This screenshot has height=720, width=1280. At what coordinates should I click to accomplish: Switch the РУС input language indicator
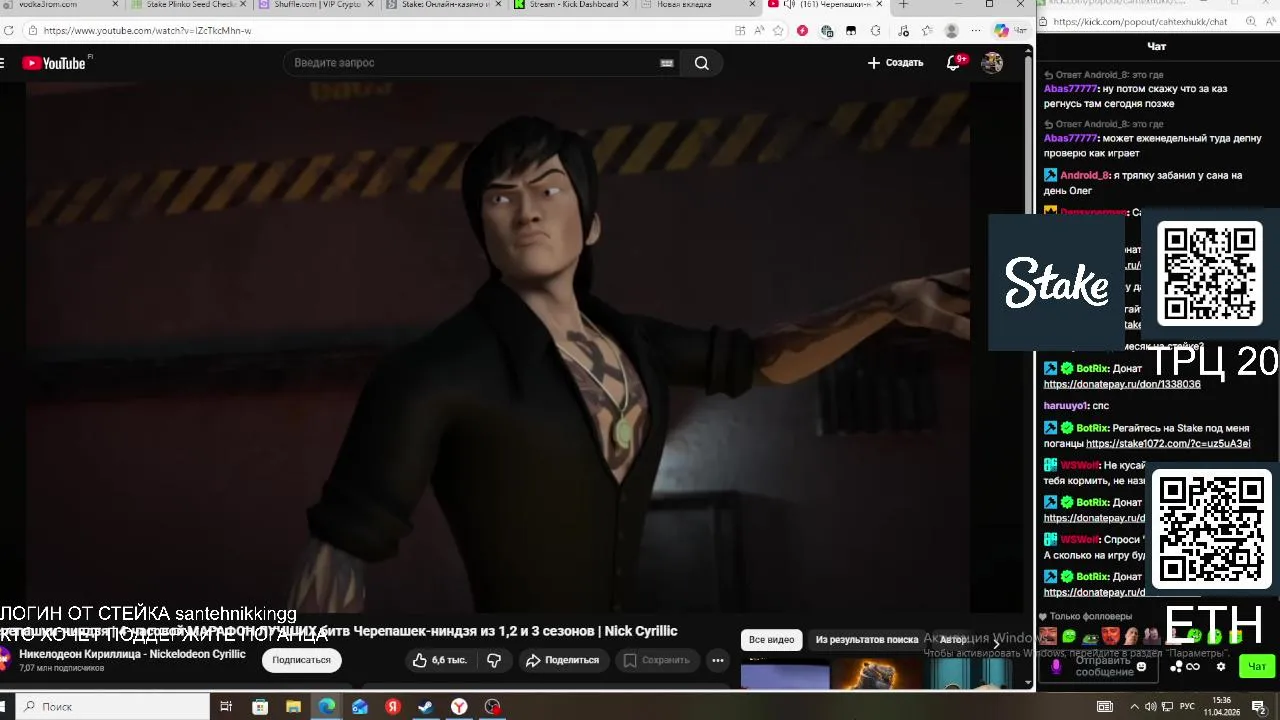1186,706
